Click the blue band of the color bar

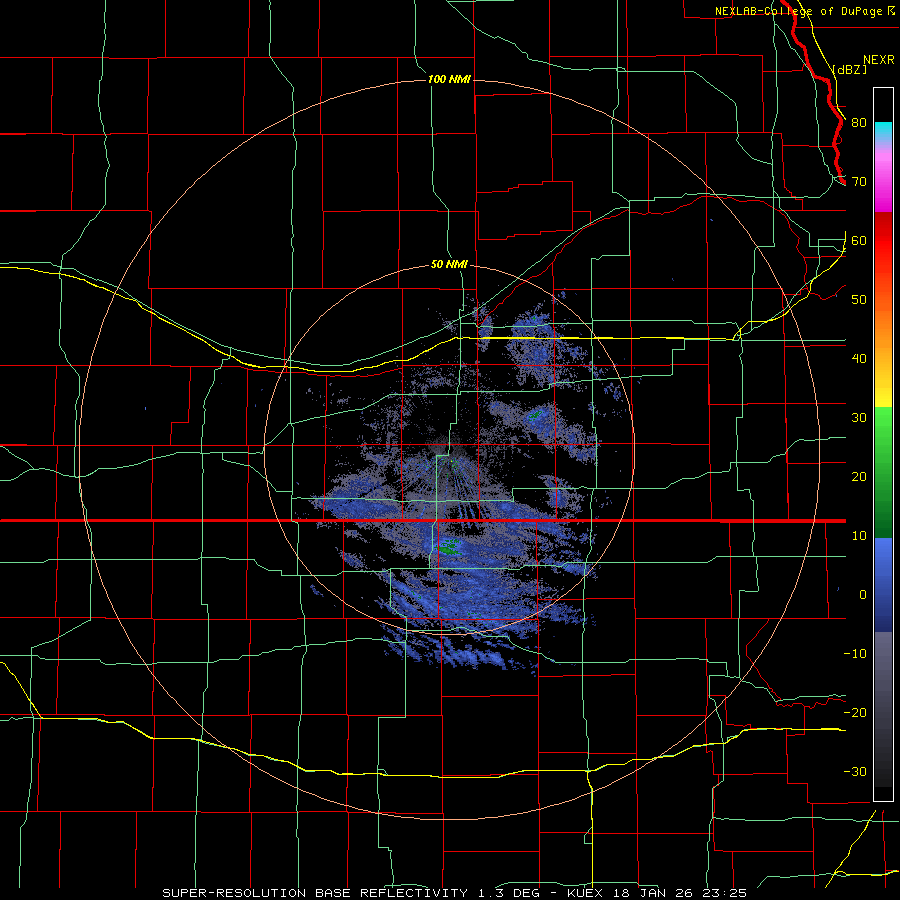point(883,584)
